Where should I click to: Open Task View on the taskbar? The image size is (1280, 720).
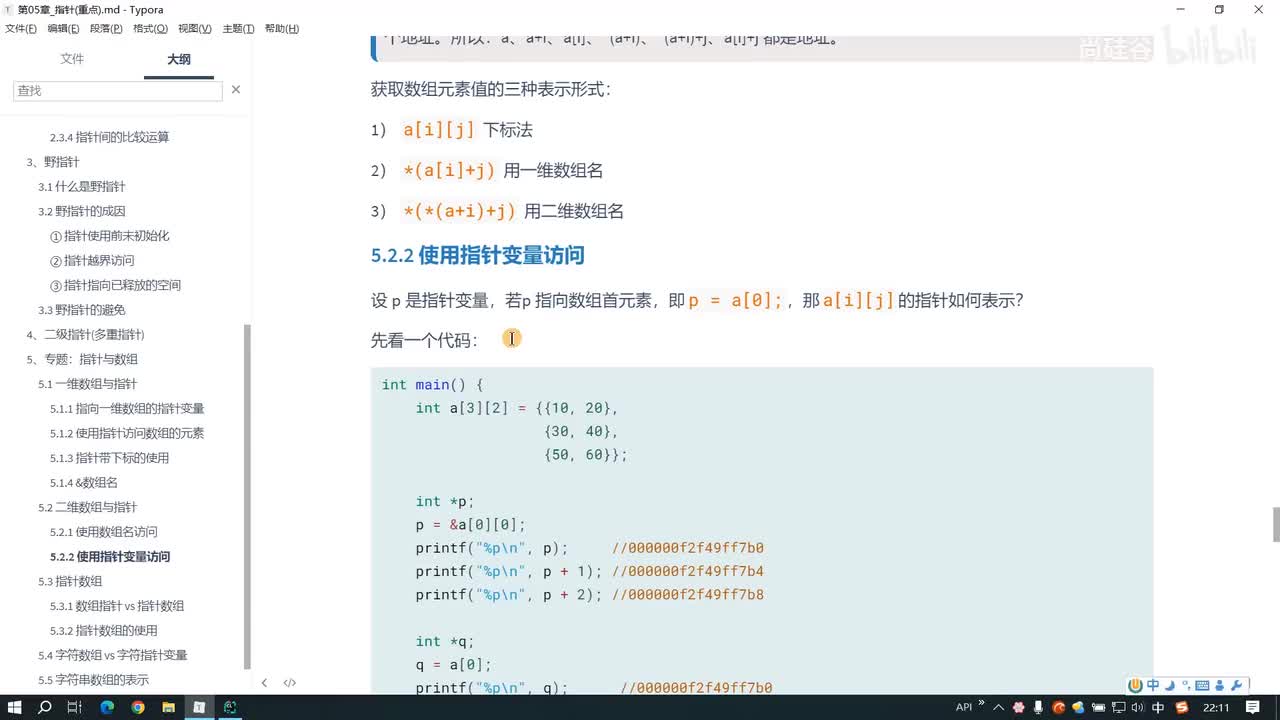(x=75, y=707)
